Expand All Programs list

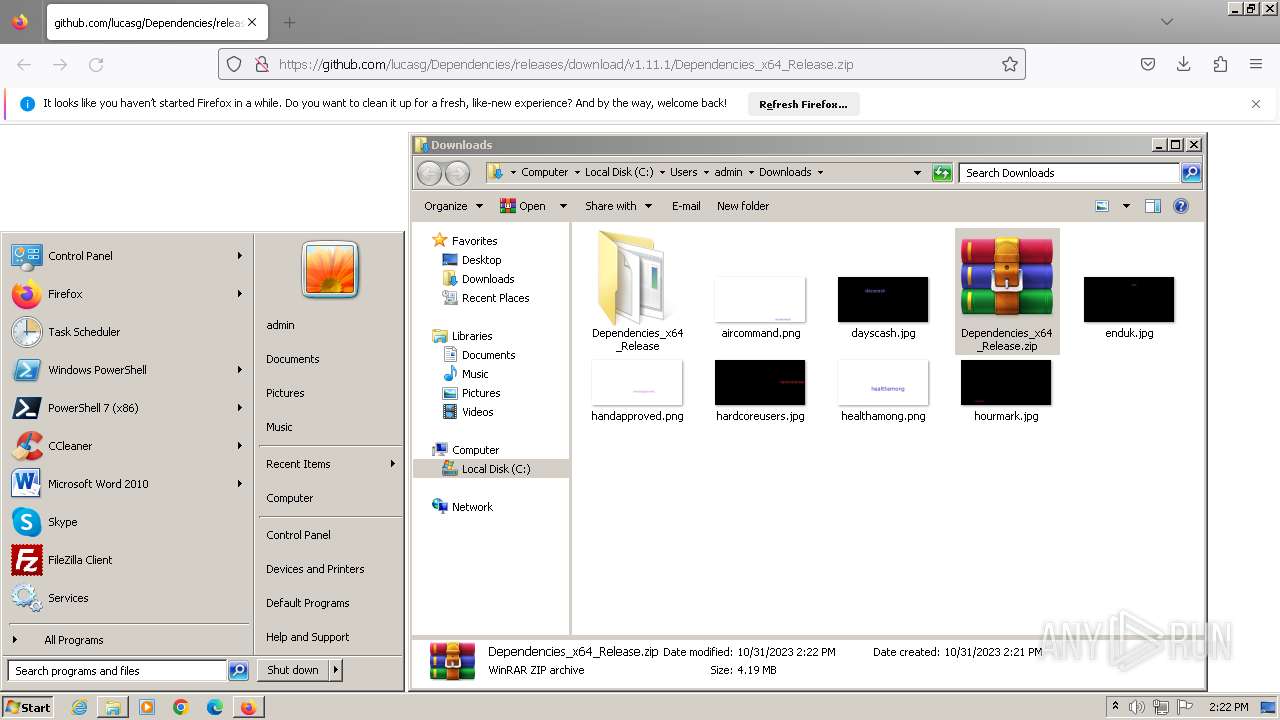coord(128,640)
